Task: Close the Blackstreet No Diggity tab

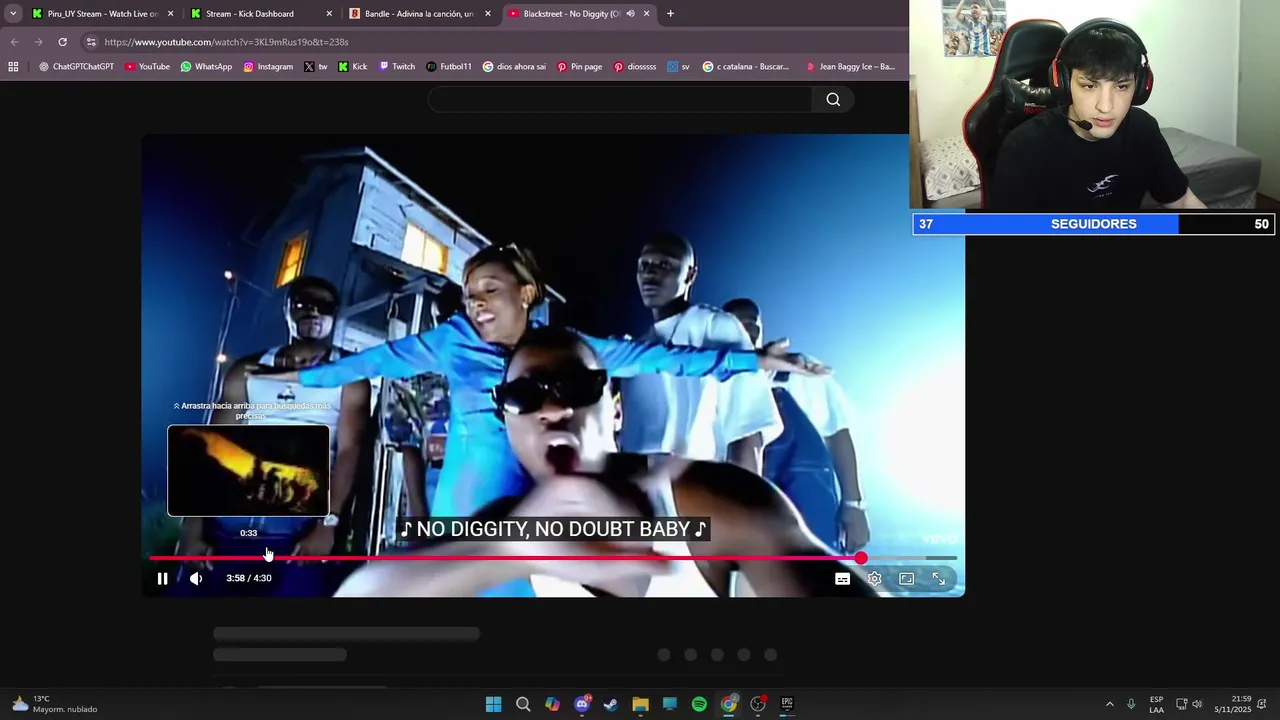Action: 646,14
